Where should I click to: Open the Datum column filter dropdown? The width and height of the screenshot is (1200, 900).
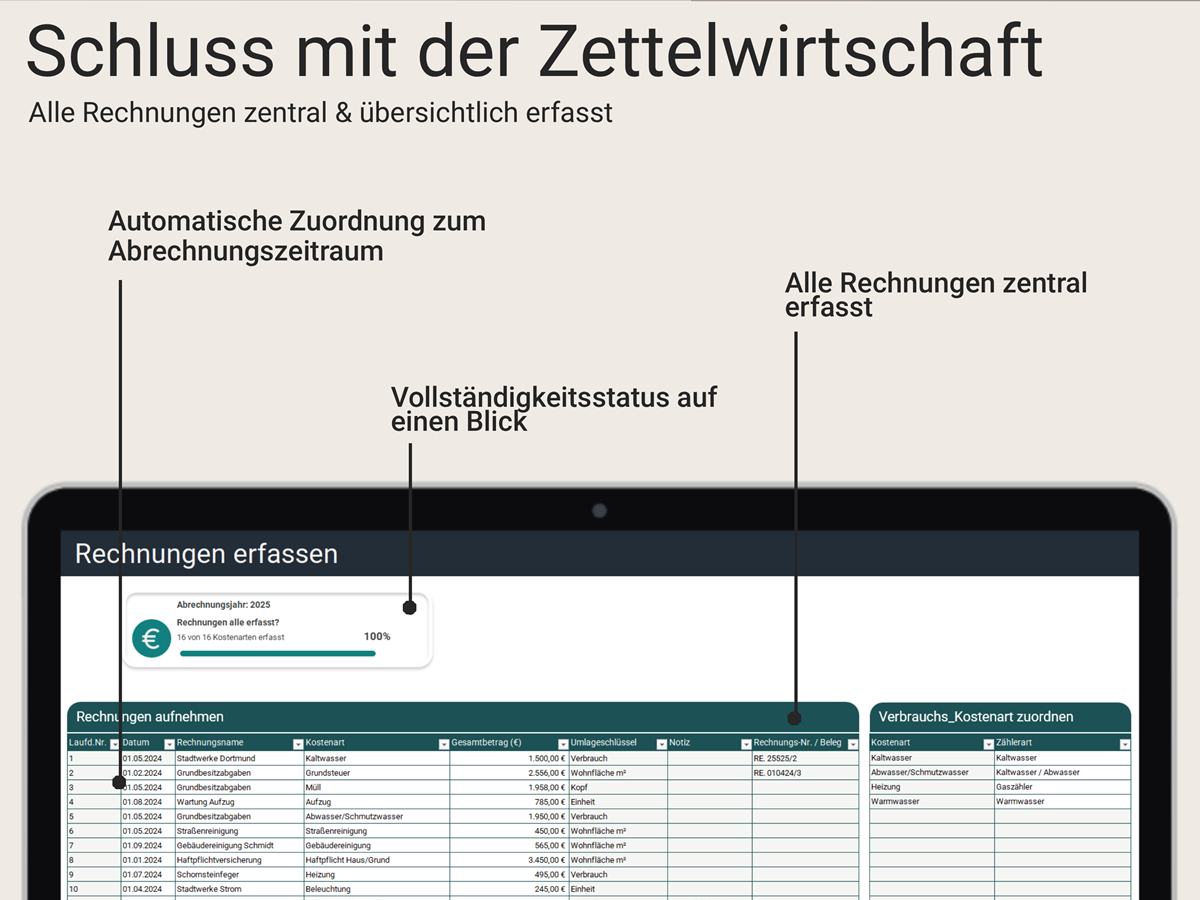pyautogui.click(x=169, y=744)
